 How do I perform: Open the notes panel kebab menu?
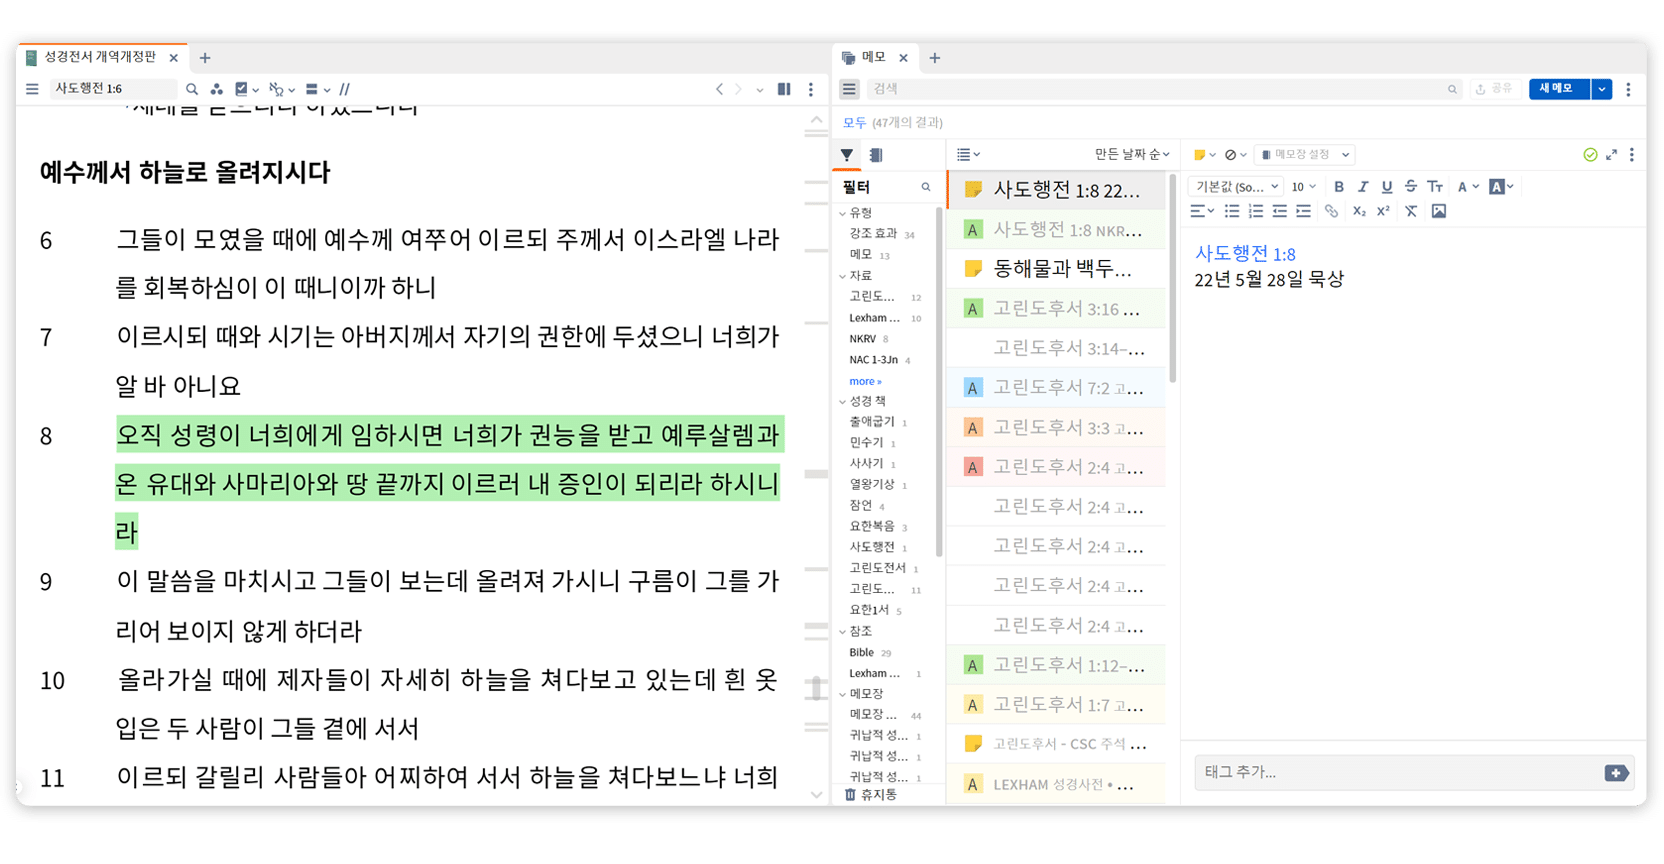click(x=1628, y=89)
